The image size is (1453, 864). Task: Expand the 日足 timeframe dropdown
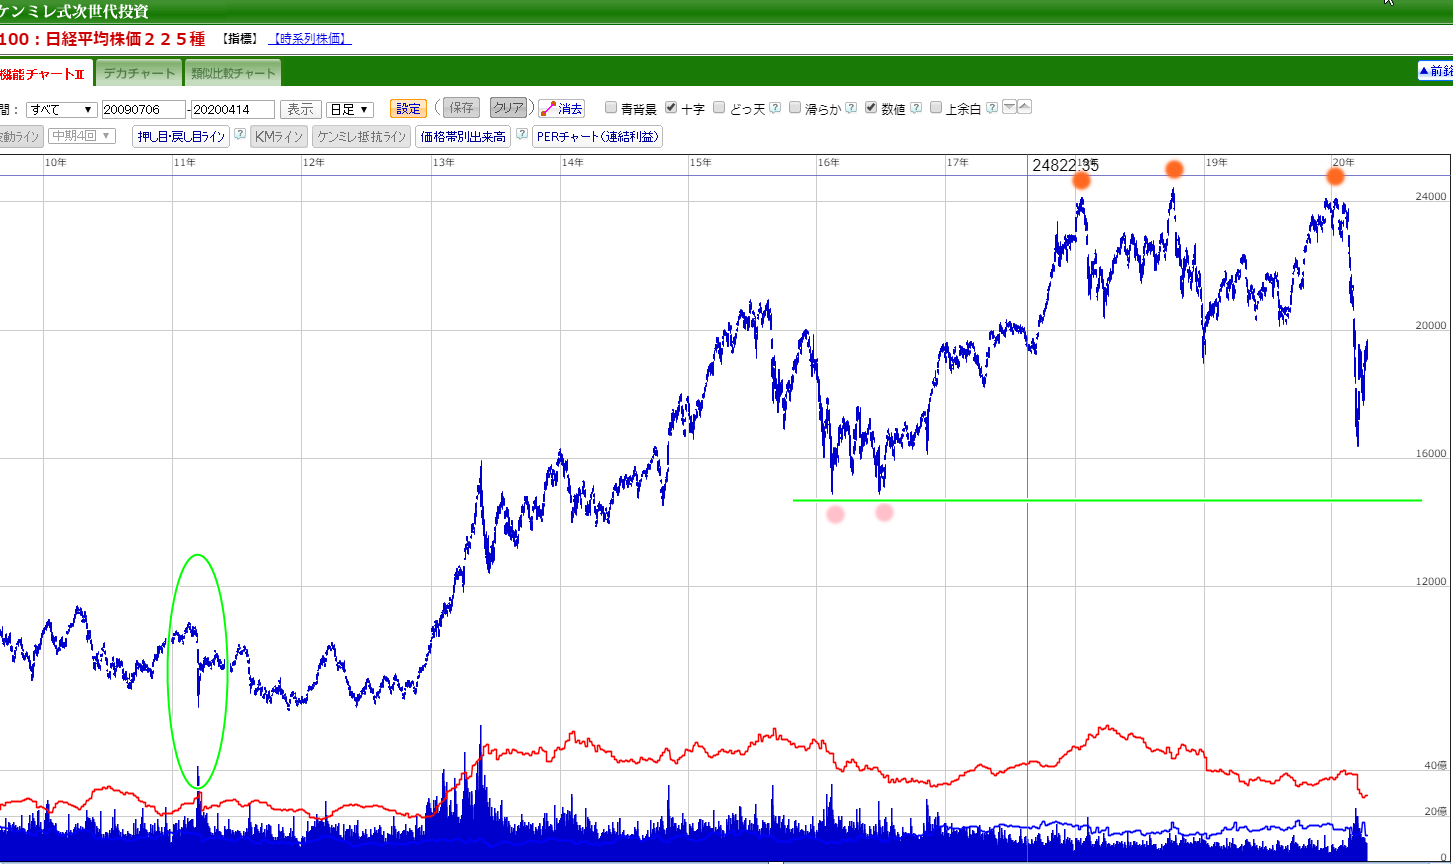(x=350, y=110)
